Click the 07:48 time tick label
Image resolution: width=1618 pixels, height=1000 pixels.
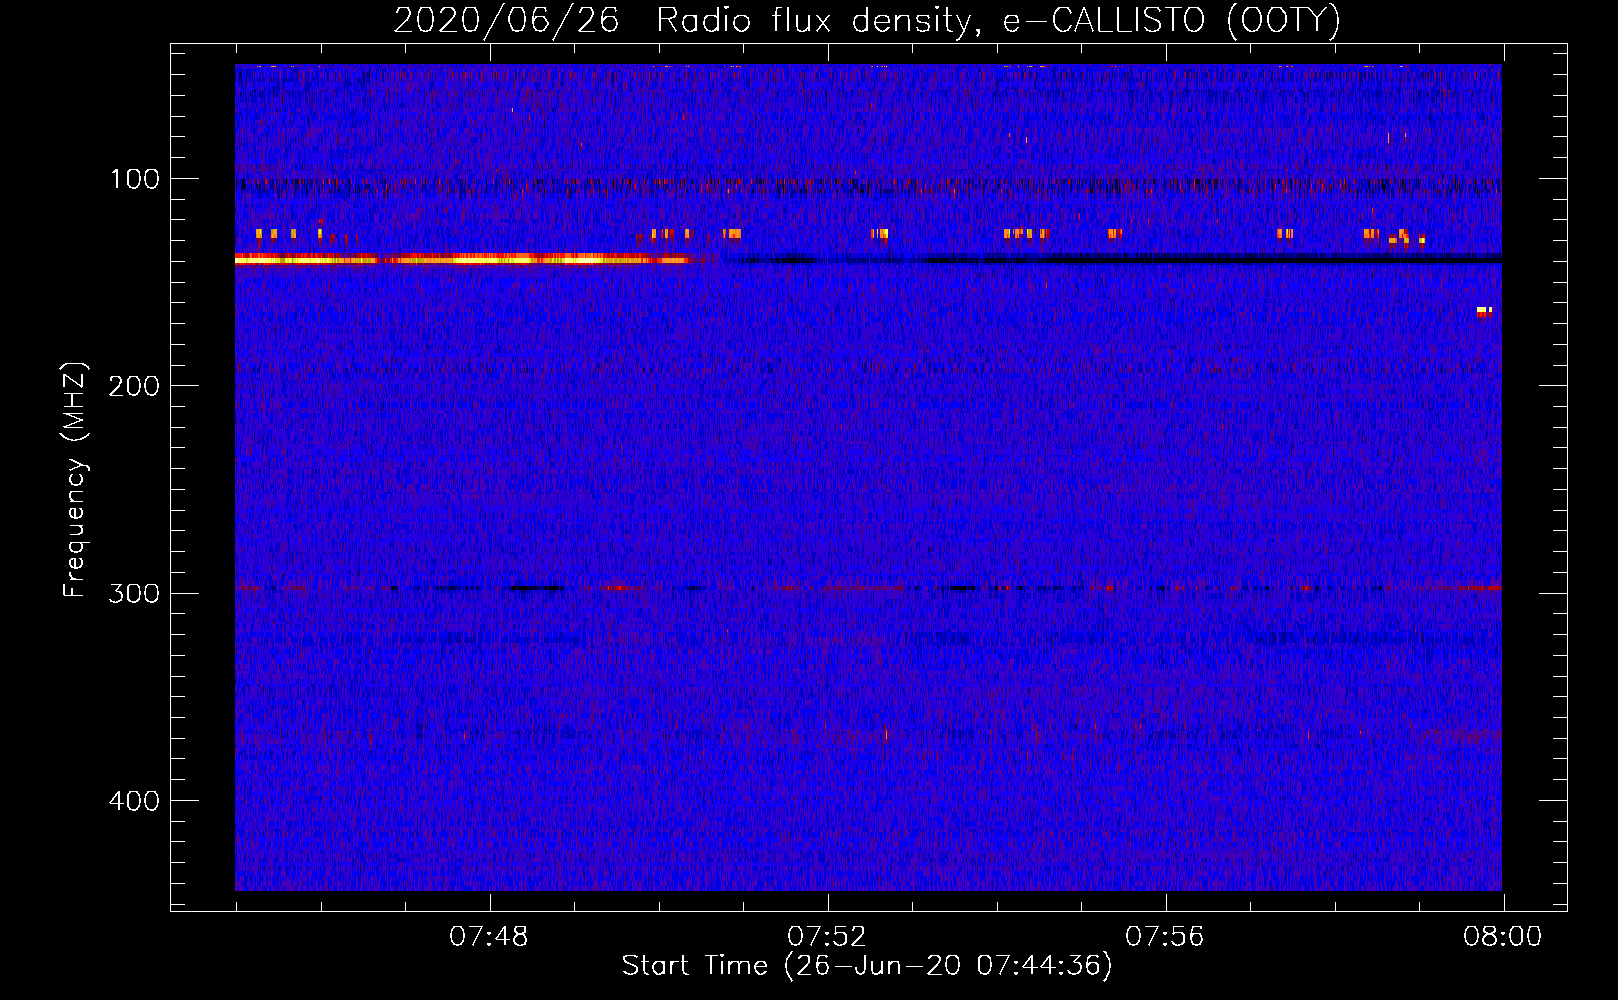point(488,937)
